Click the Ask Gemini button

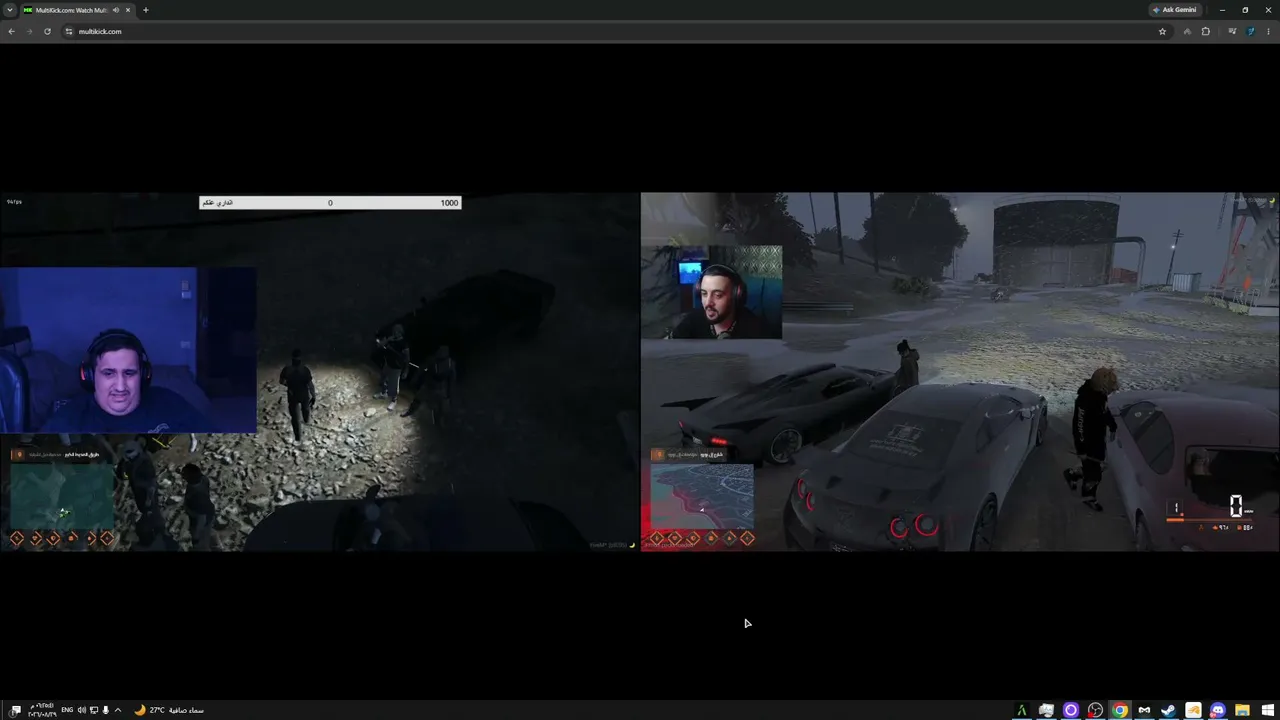point(1175,10)
